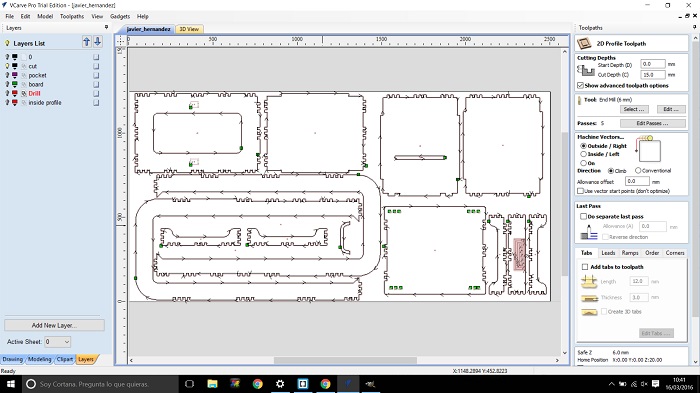
Task: Move layer down with the down arrow
Action: [x=97, y=42]
